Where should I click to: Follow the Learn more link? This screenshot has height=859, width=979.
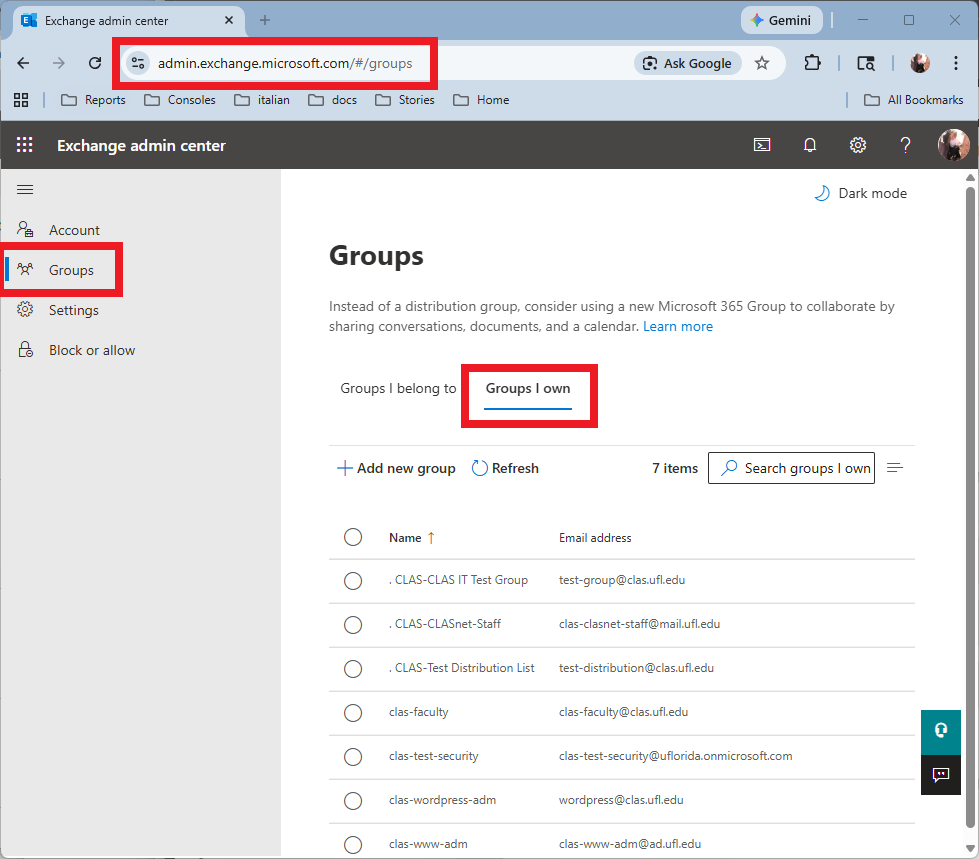[678, 326]
